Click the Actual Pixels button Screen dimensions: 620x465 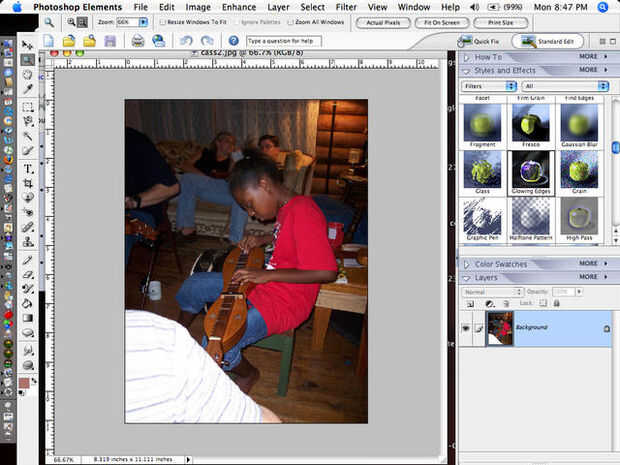tap(383, 23)
